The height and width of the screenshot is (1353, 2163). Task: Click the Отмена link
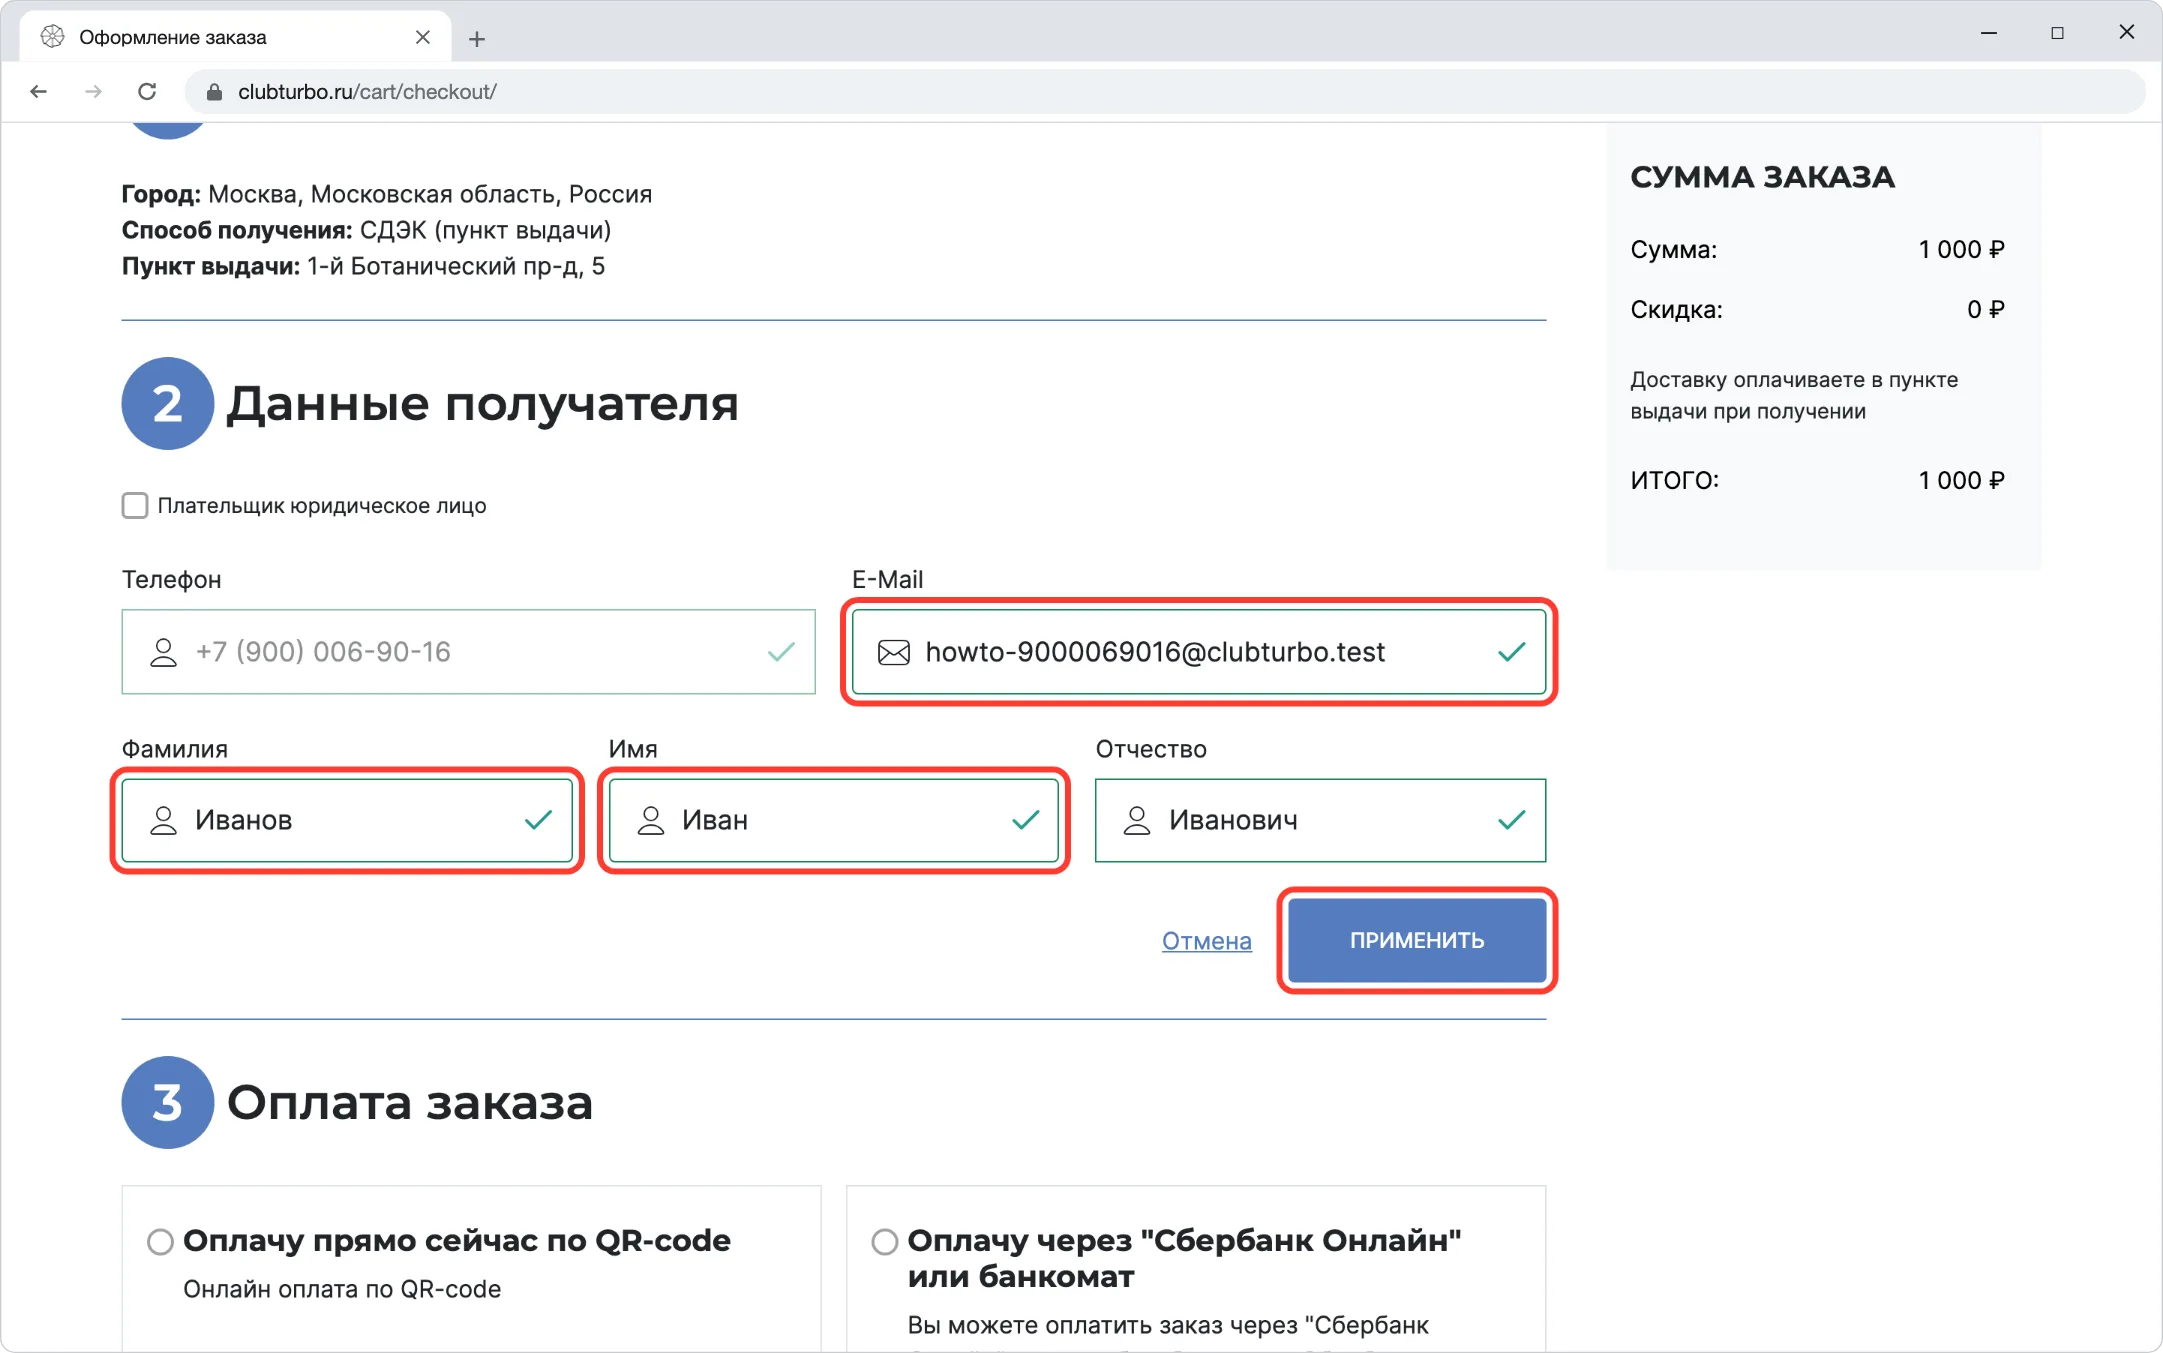point(1206,941)
